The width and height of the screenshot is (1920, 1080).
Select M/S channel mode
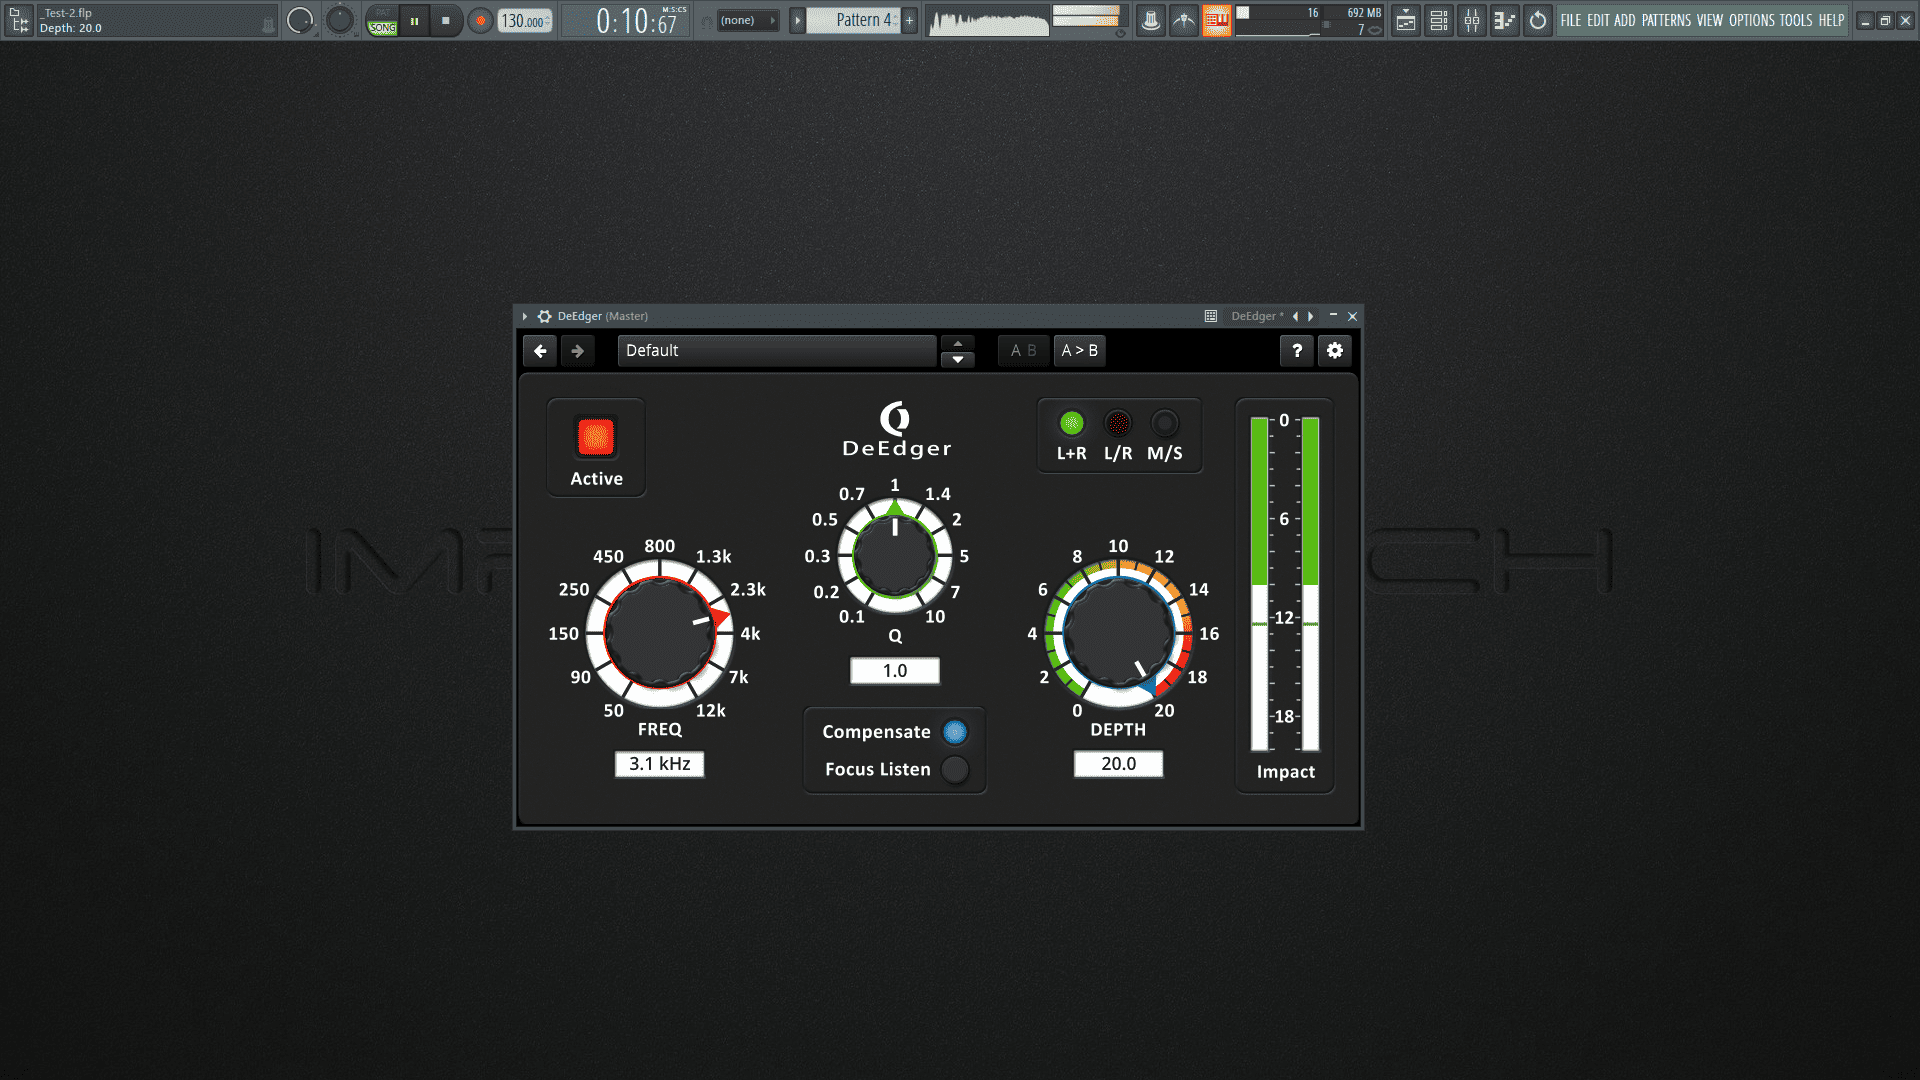pos(1164,423)
